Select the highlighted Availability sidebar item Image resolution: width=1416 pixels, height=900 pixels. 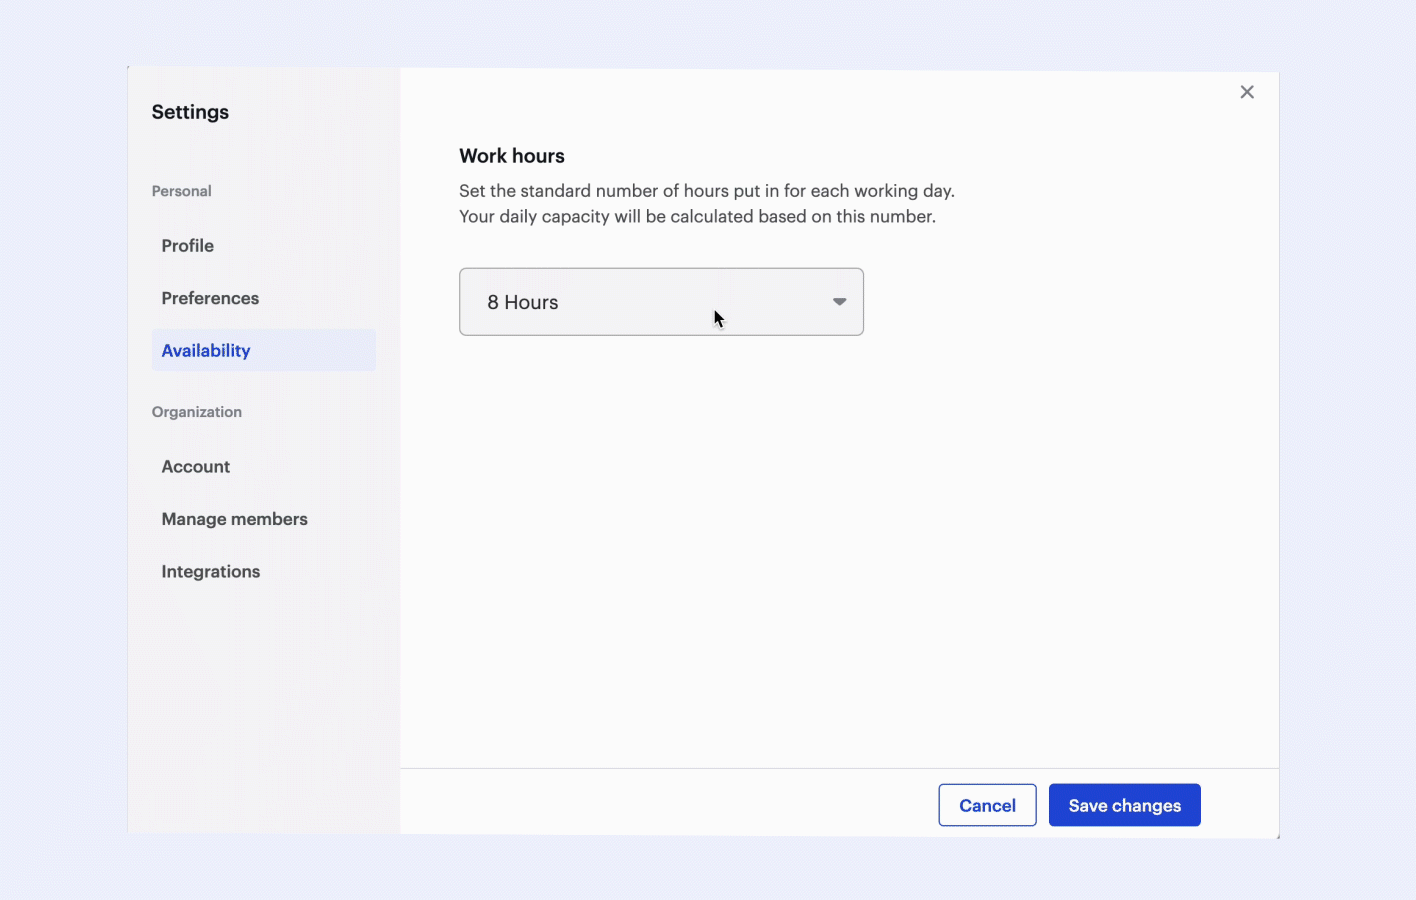pyautogui.click(x=206, y=351)
